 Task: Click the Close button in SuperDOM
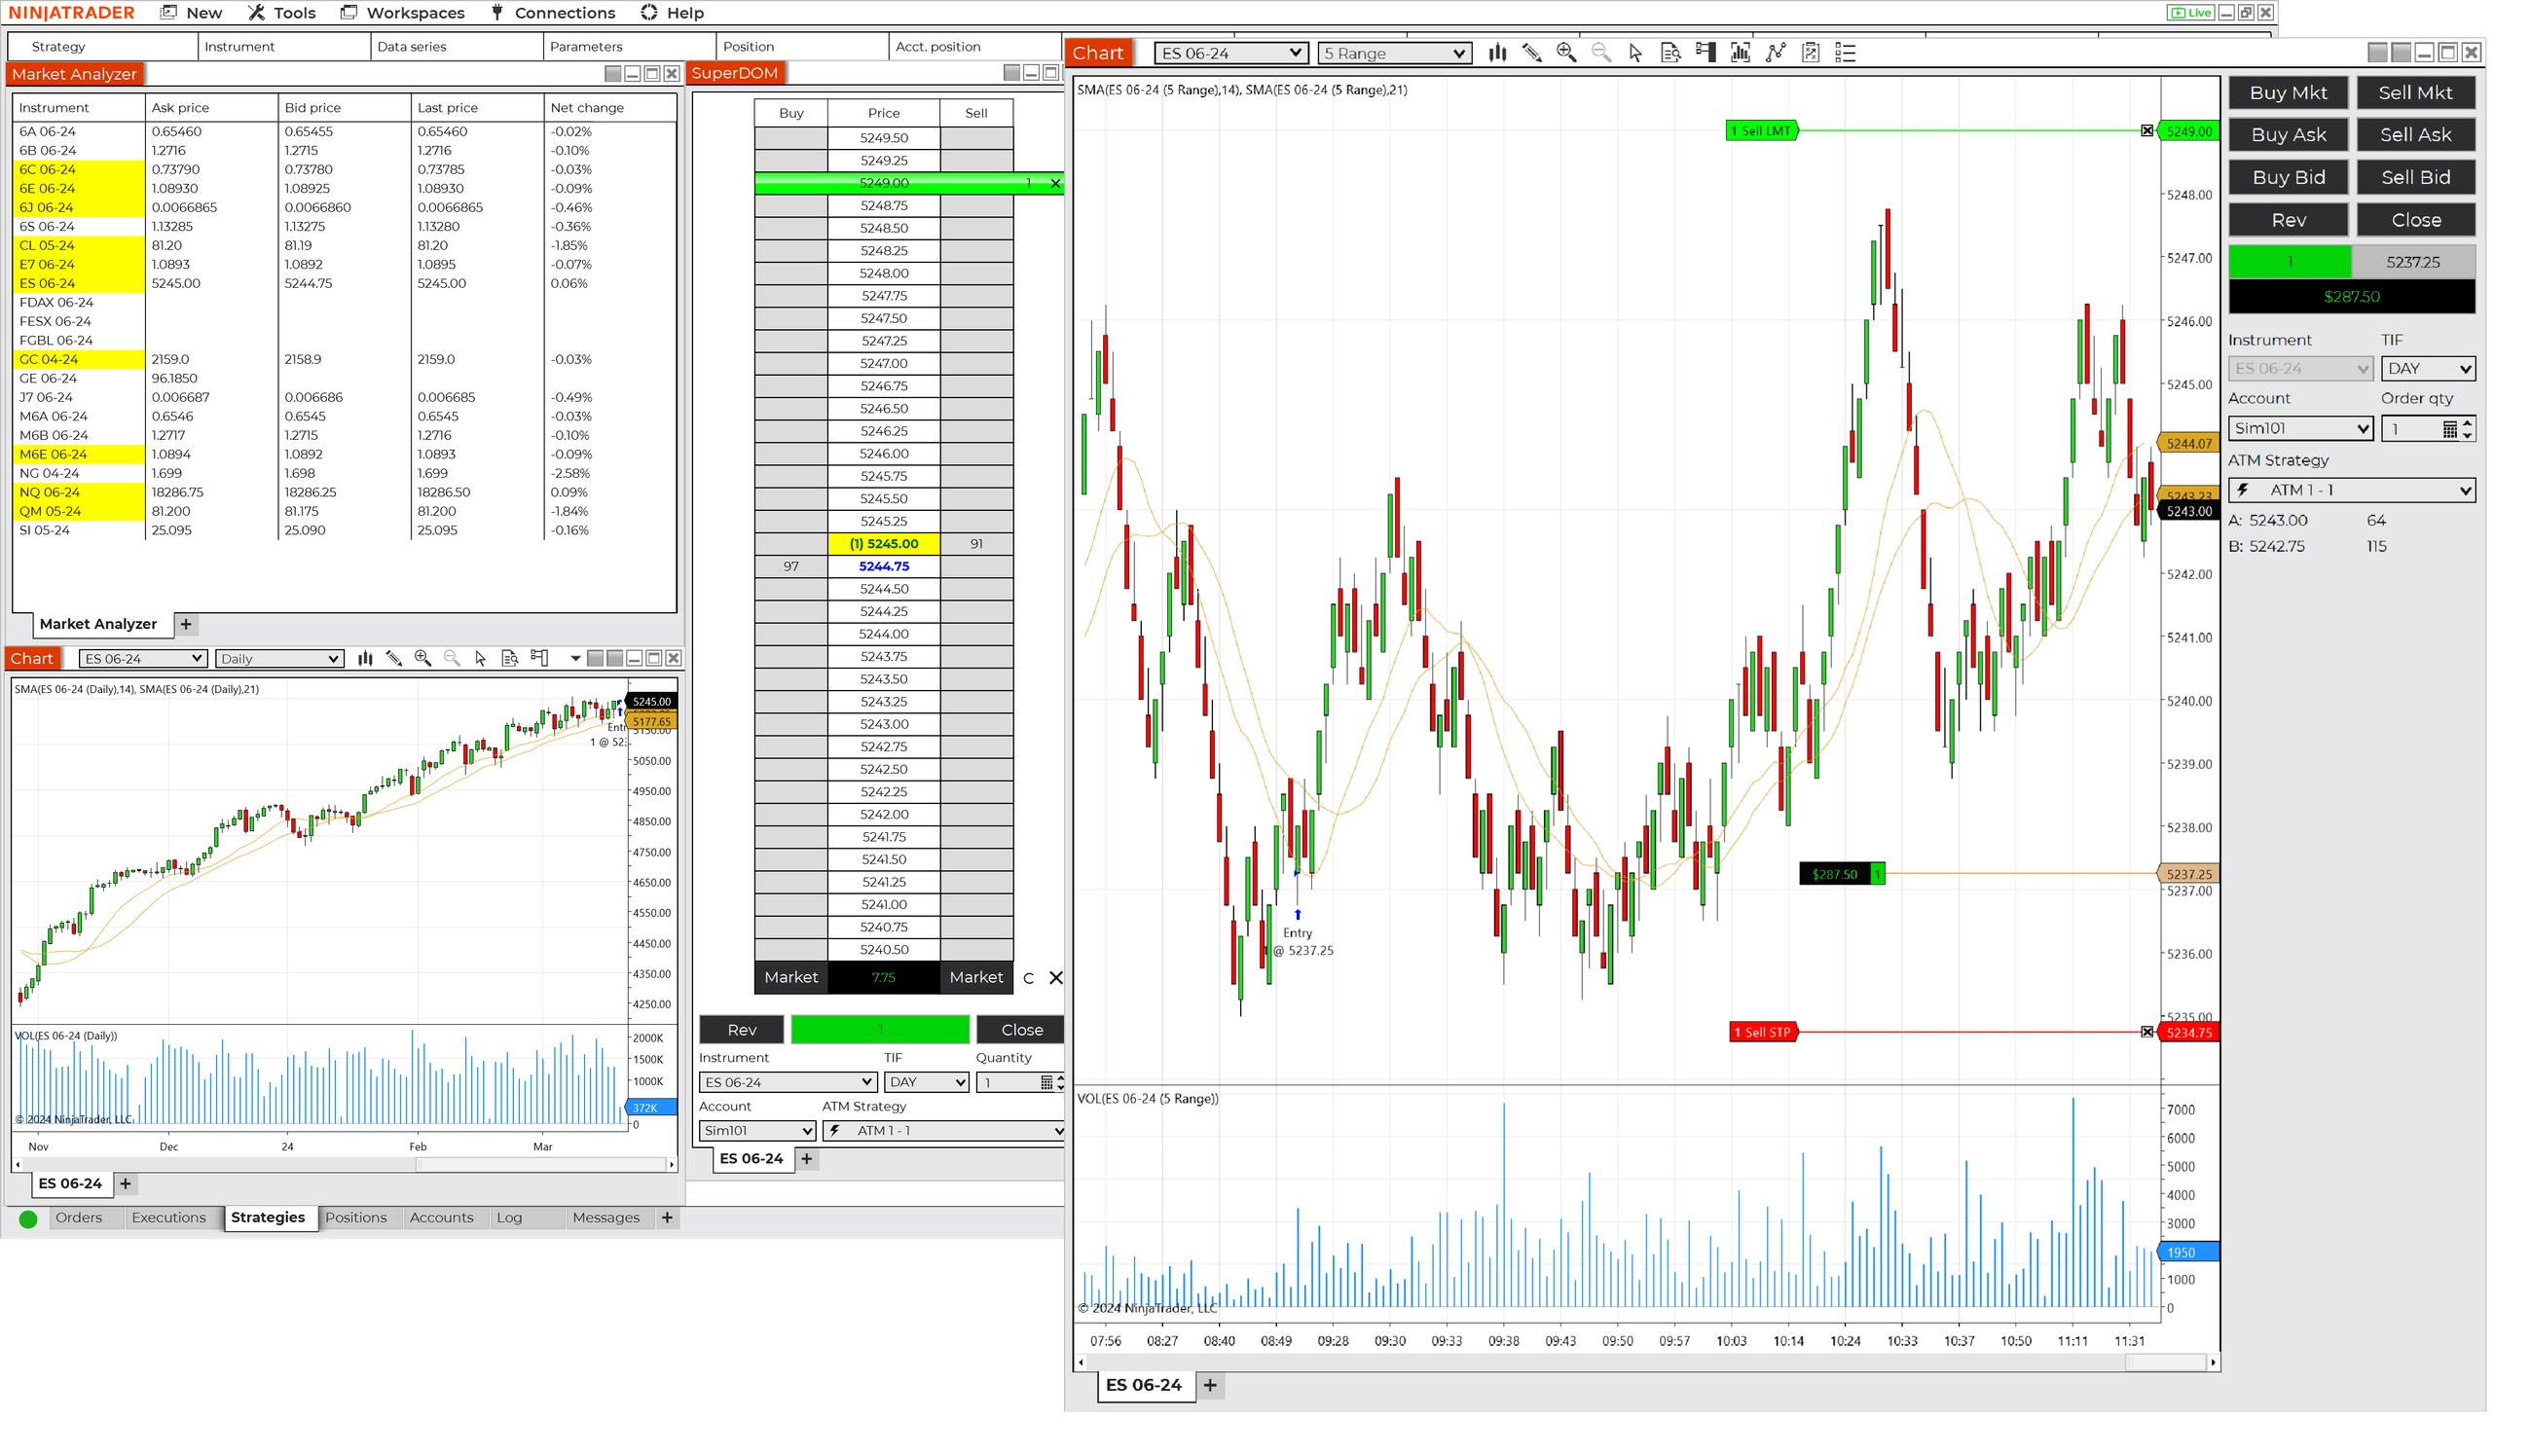(x=1020, y=1029)
